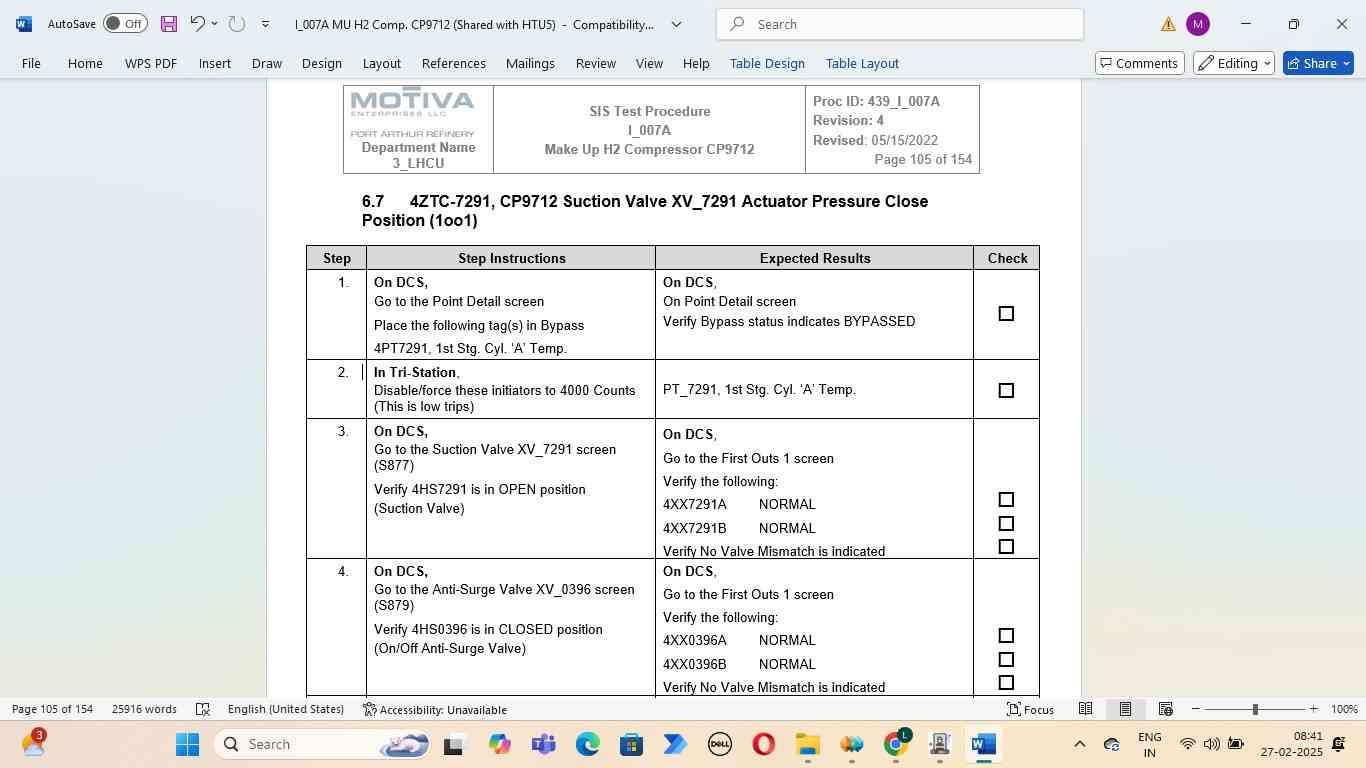Open Customize Quick Access Toolbar dropdown
The width and height of the screenshot is (1366, 768).
point(265,24)
